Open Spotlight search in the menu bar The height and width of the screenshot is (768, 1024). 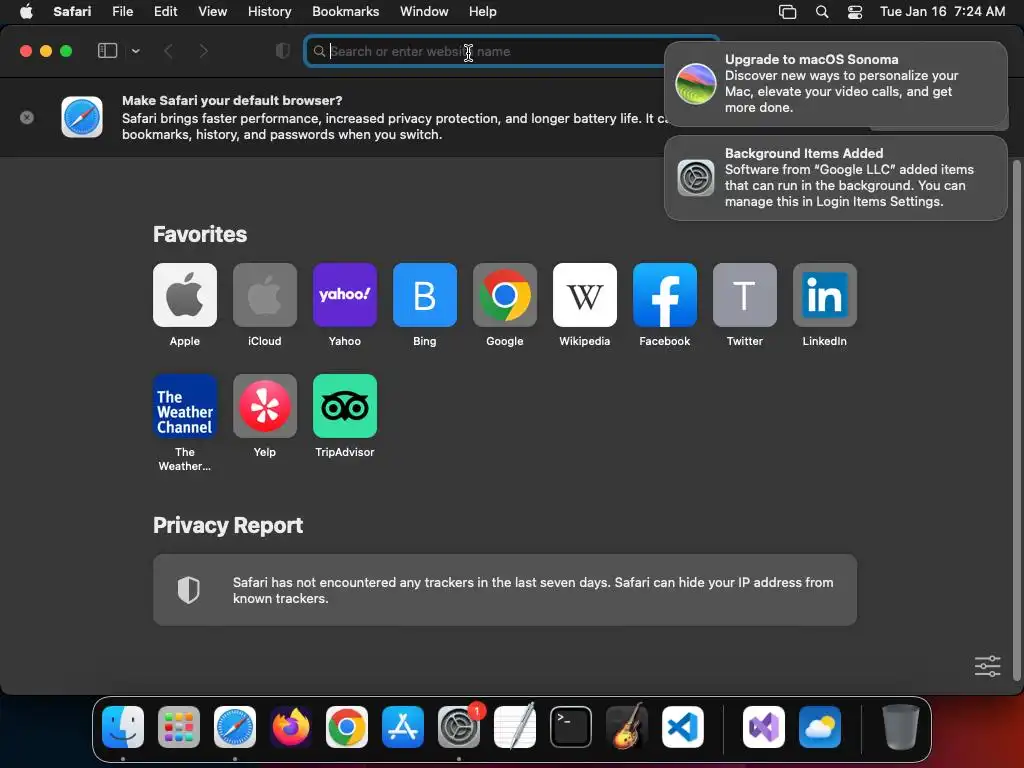point(822,12)
